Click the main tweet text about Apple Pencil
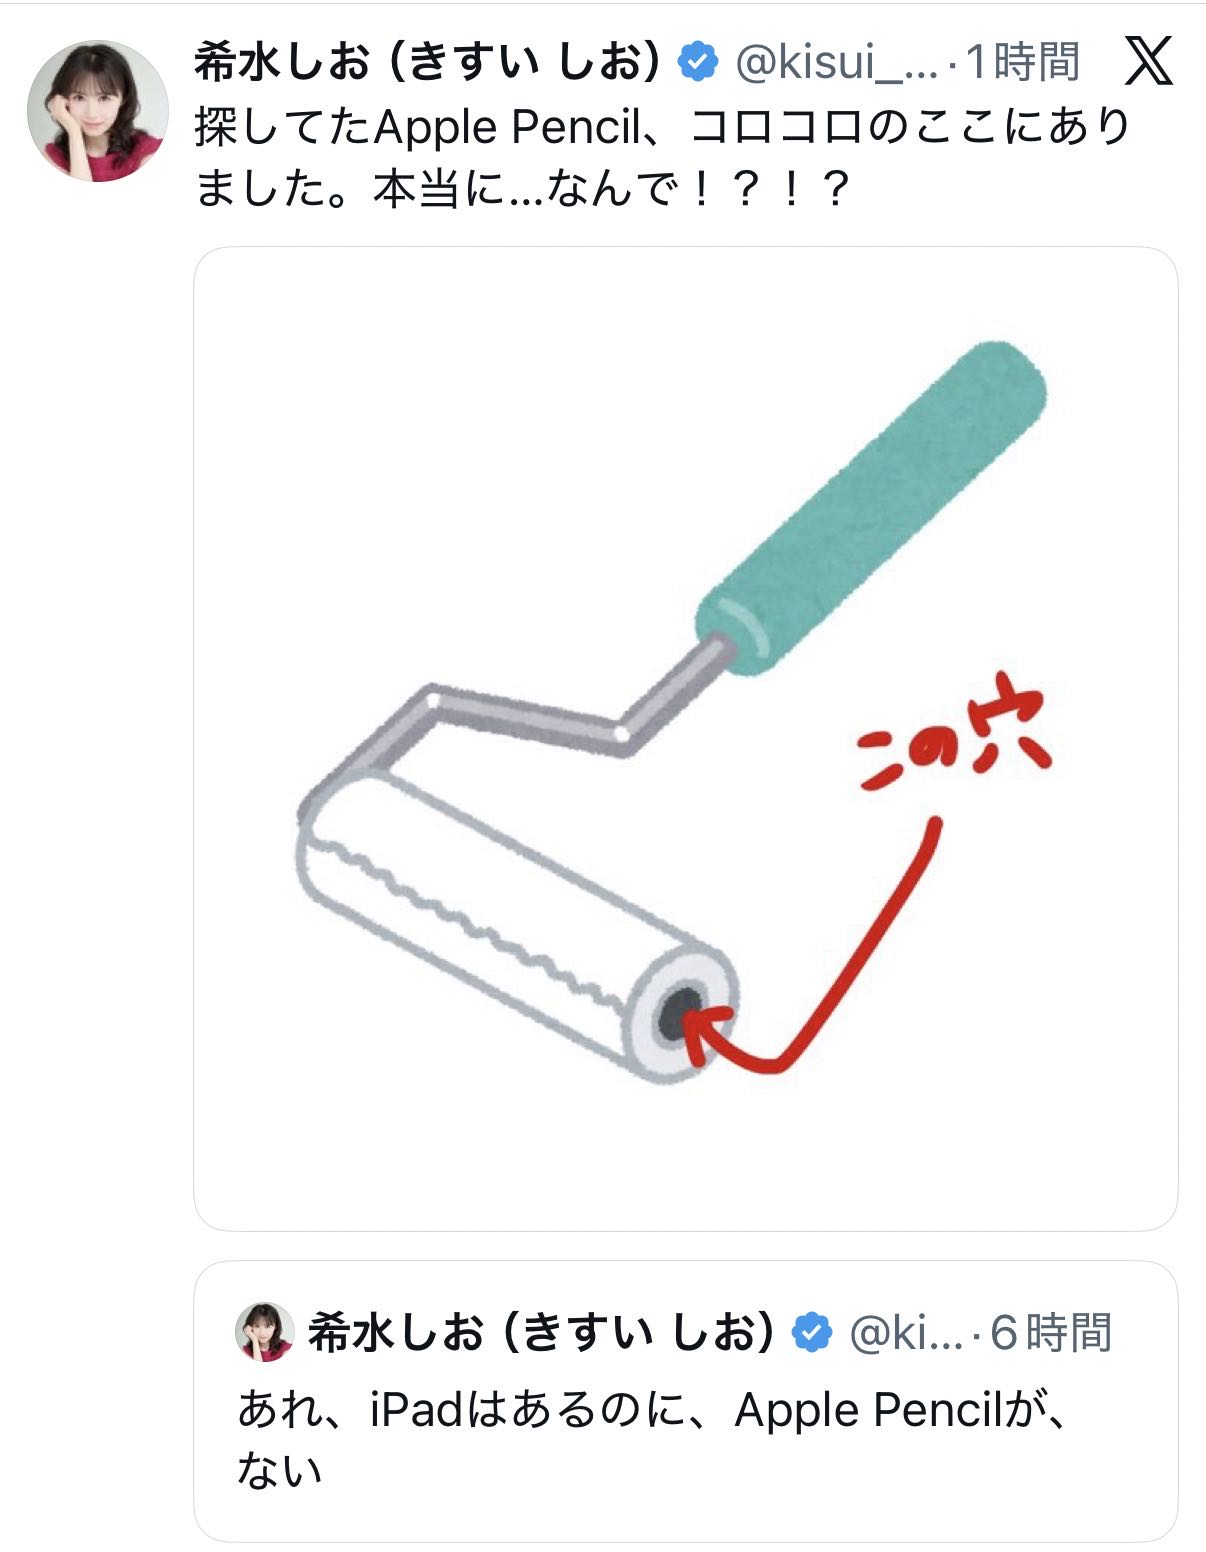The width and height of the screenshot is (1206, 1552). tap(662, 157)
